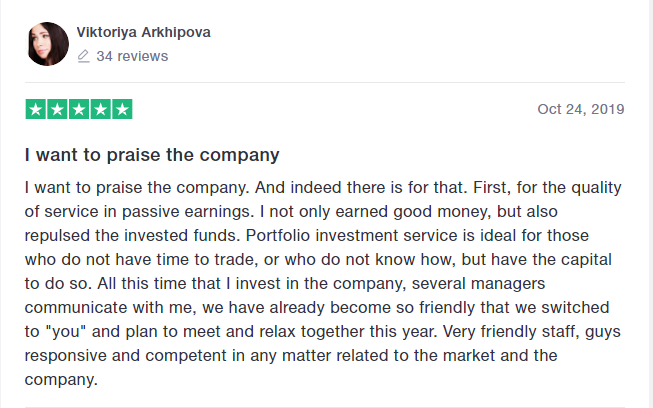Viewport: 653px width, 408px height.
Task: Click the third green rating star
Action: pyautogui.click(x=79, y=109)
